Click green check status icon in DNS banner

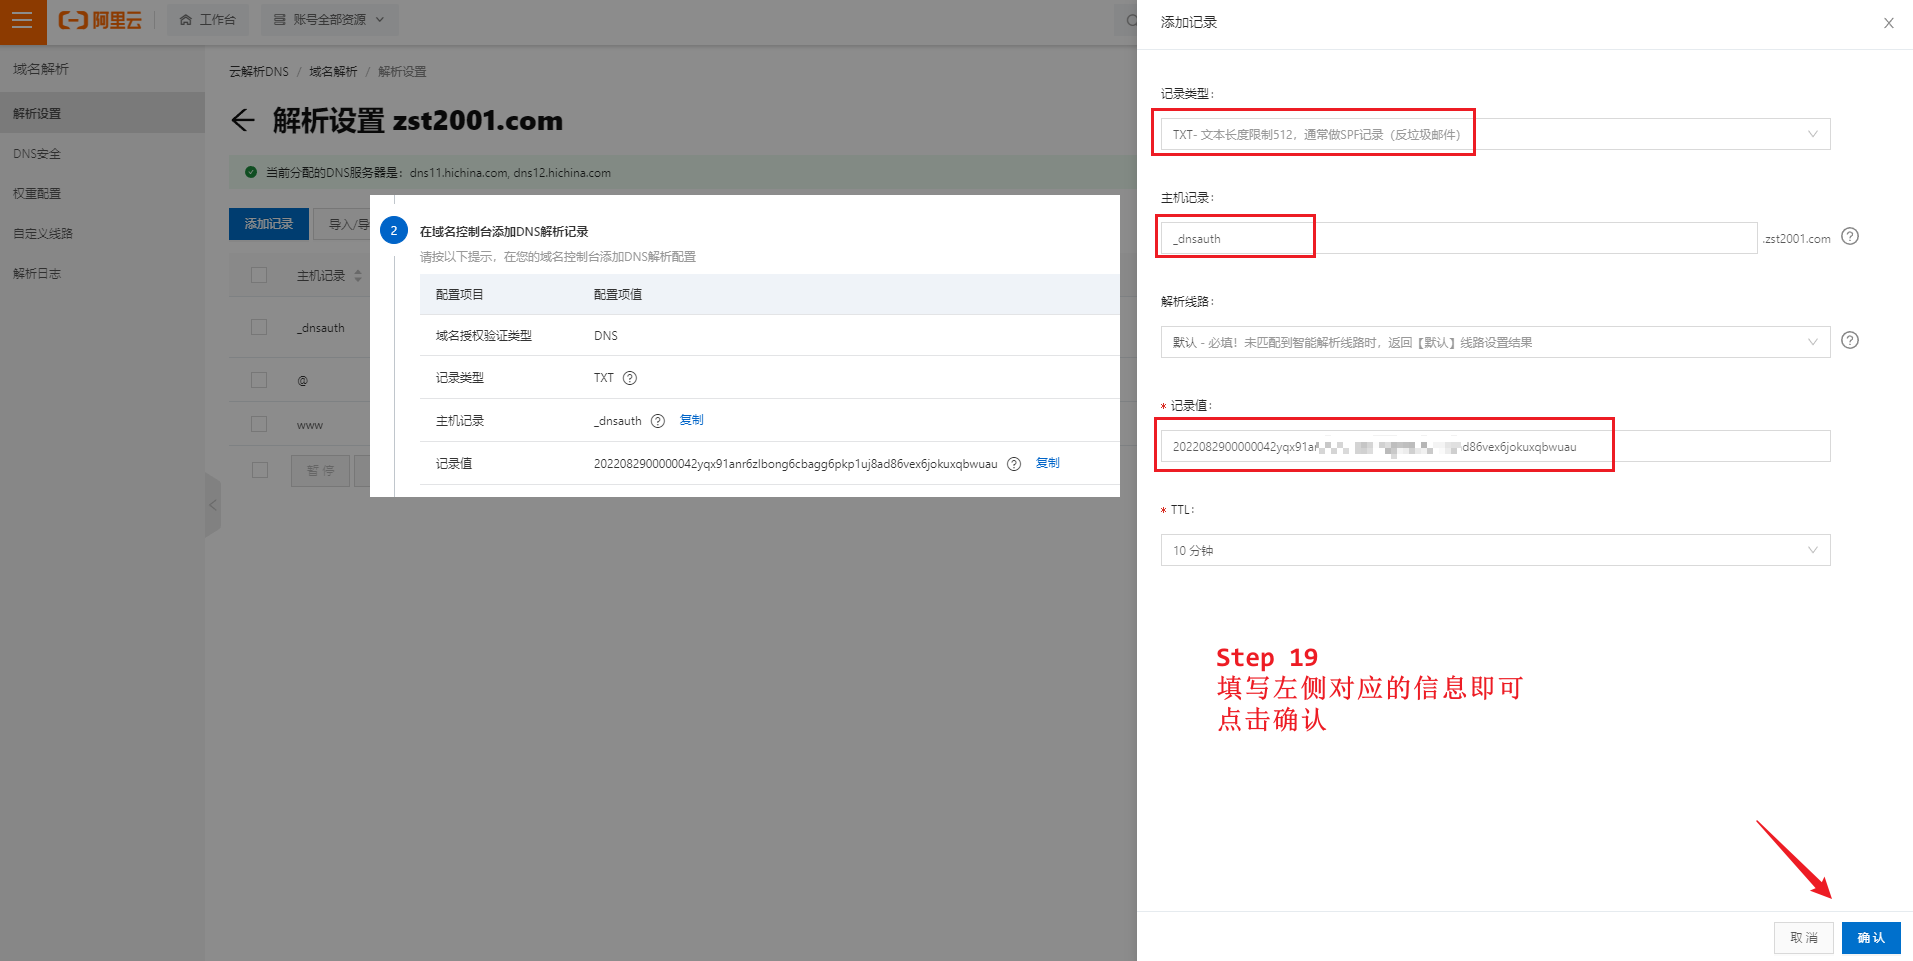[x=251, y=172]
